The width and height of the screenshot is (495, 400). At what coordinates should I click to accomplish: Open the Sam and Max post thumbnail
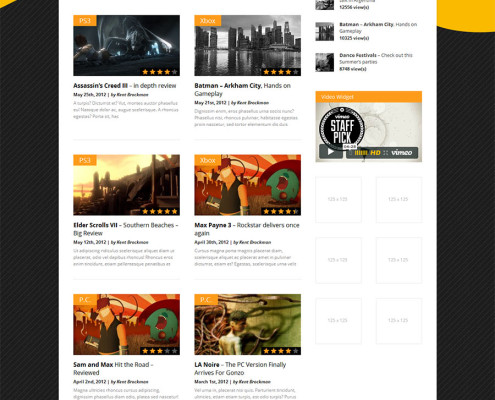pyautogui.click(x=126, y=324)
